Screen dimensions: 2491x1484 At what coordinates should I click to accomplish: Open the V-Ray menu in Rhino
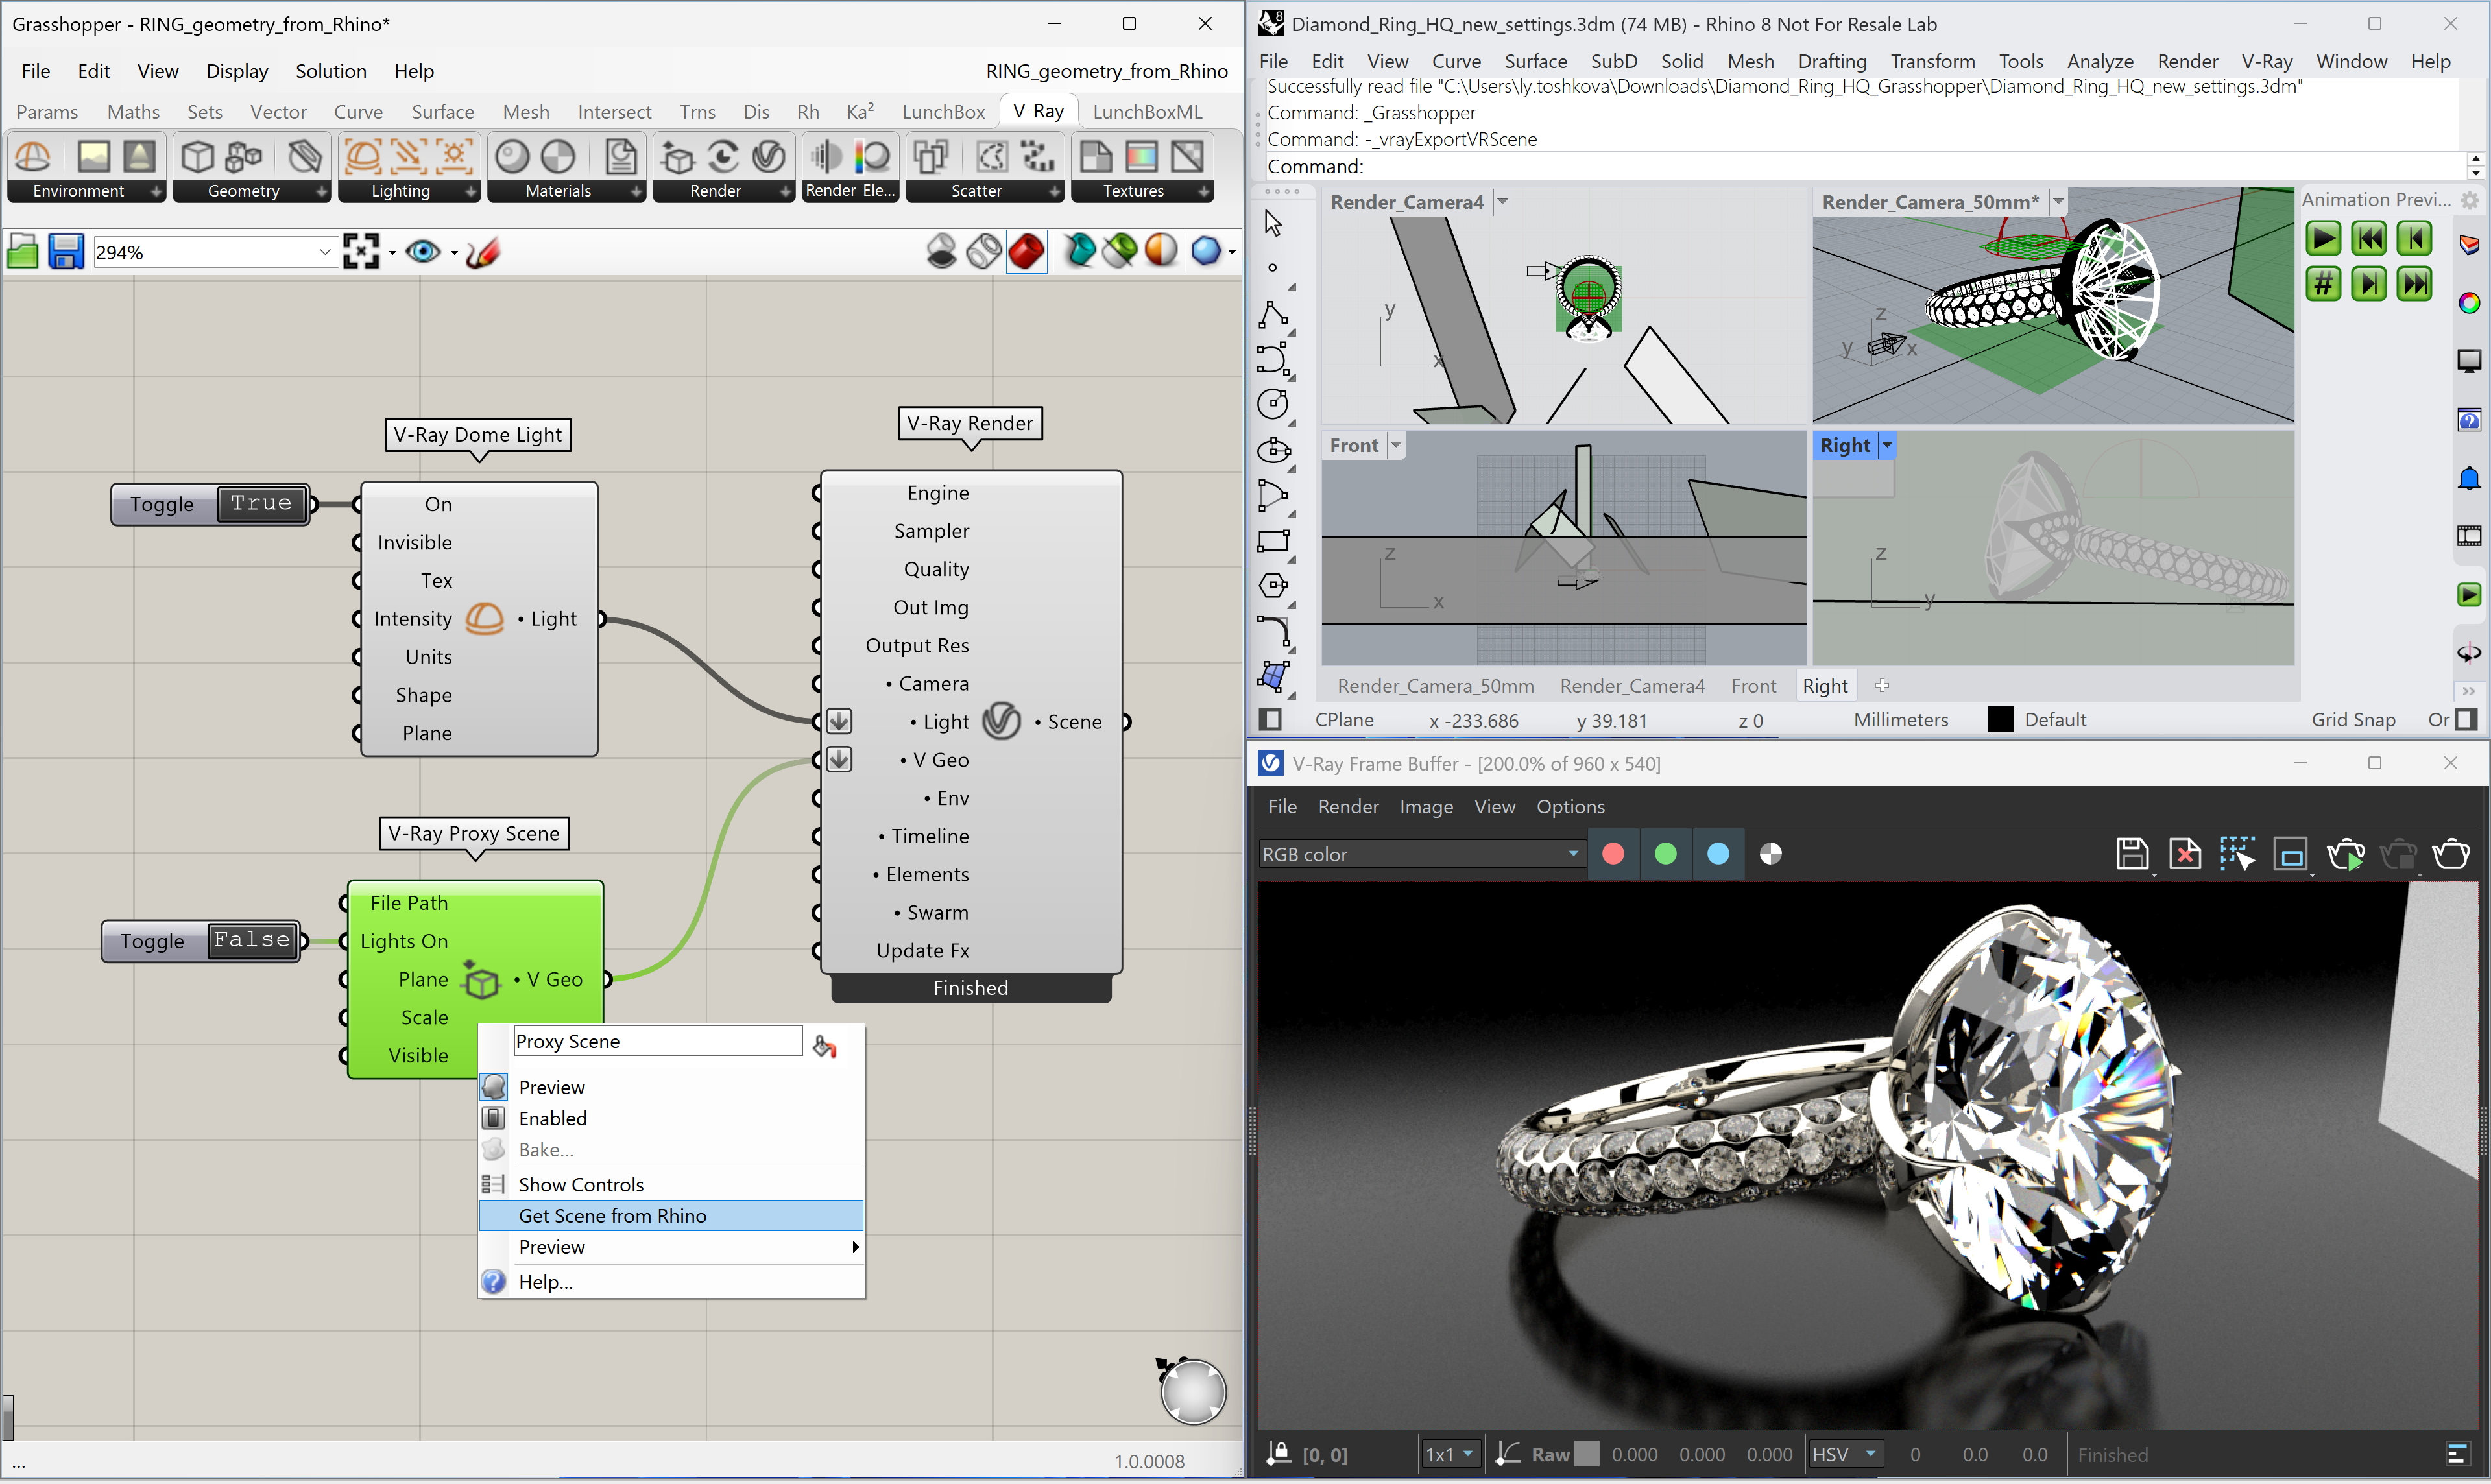pyautogui.click(x=2266, y=61)
